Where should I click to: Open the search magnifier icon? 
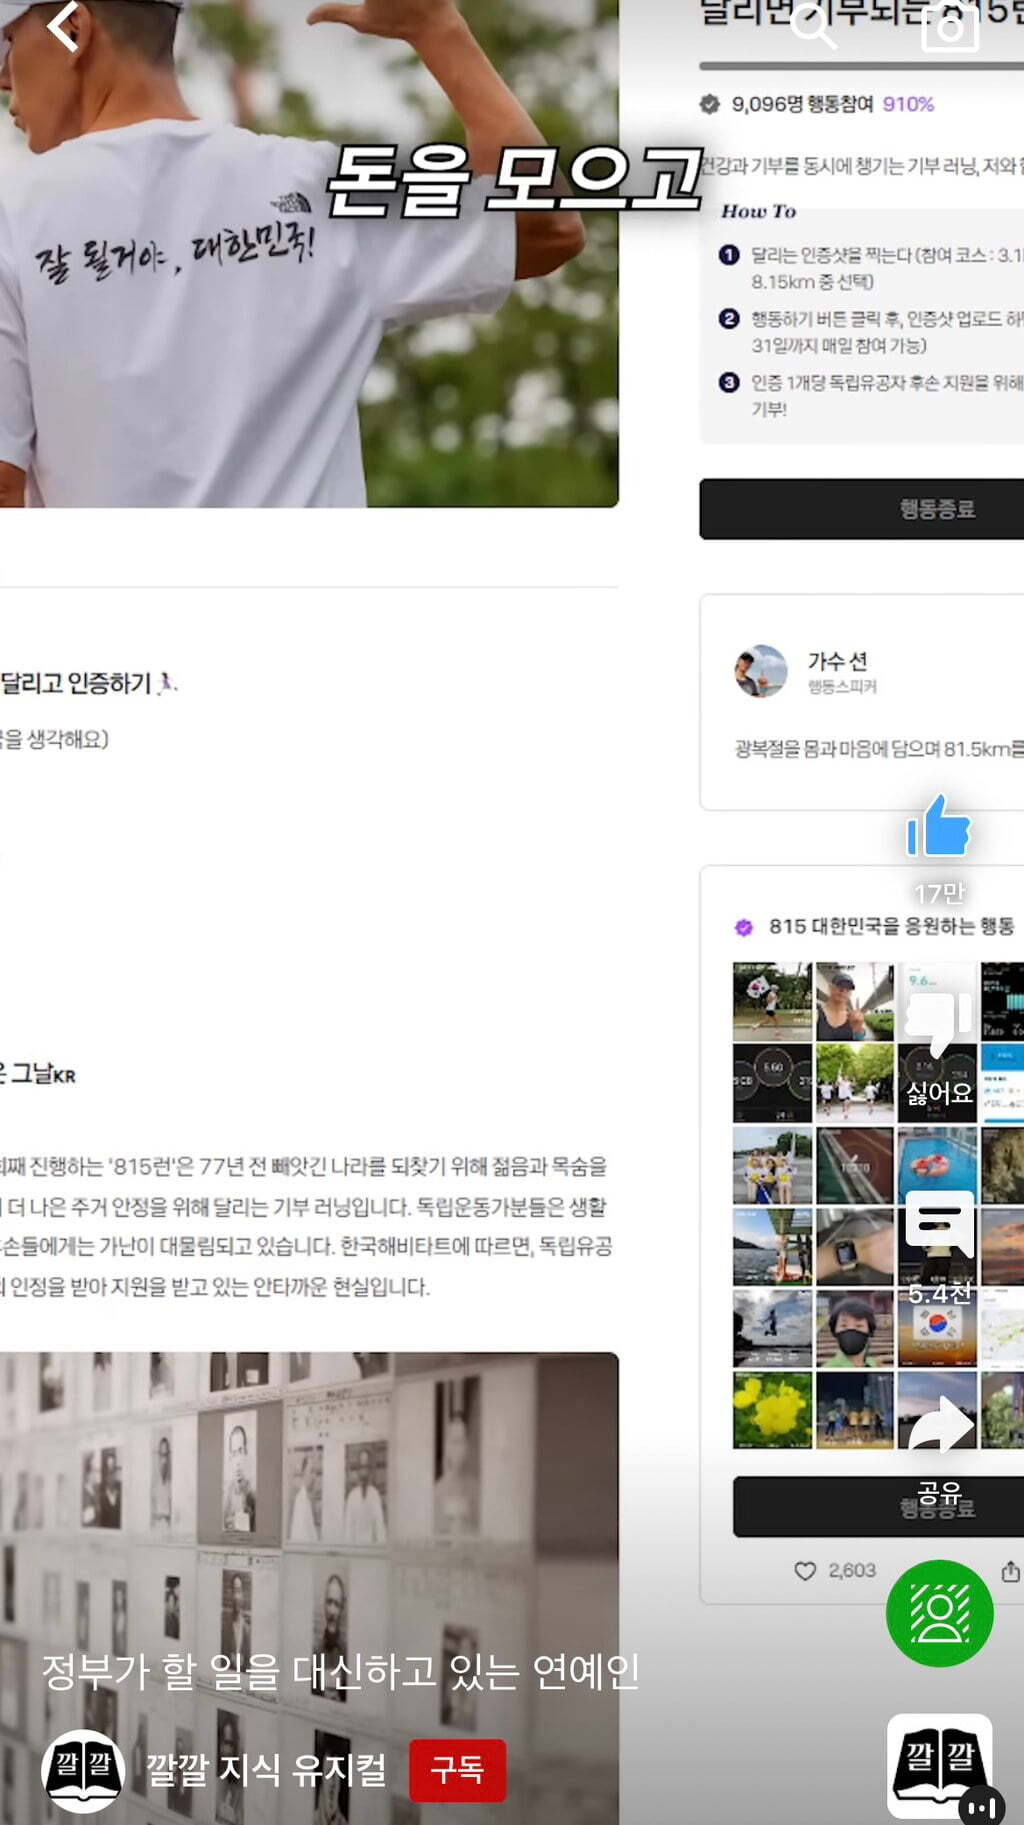click(x=813, y=26)
